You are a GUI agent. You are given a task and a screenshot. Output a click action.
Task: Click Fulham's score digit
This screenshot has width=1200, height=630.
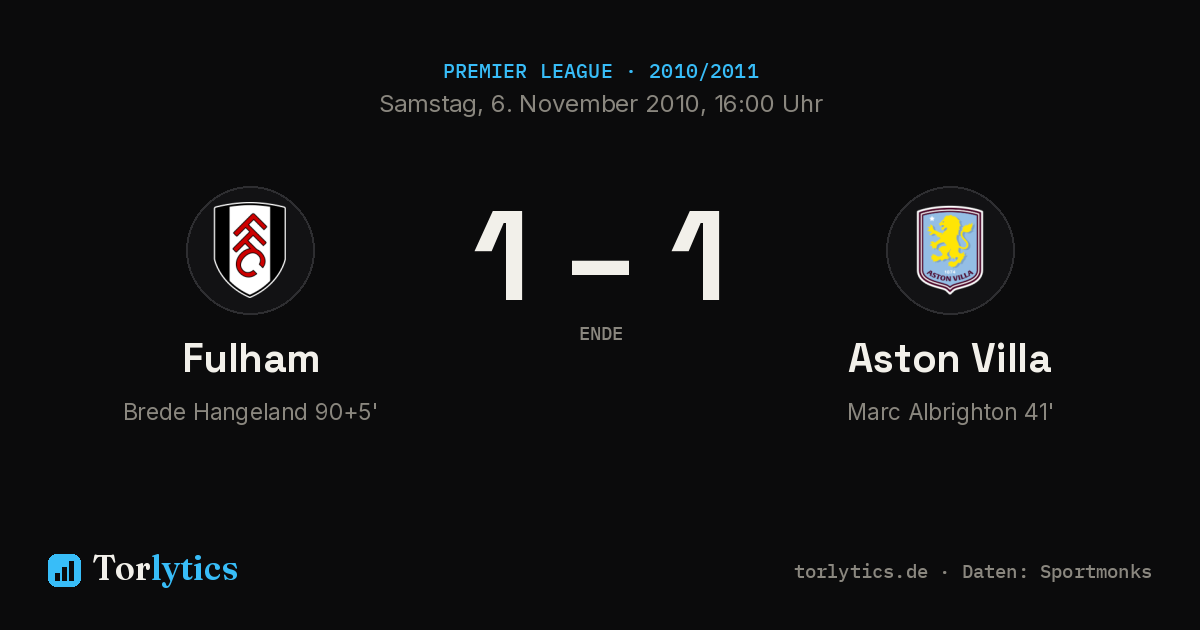point(502,256)
